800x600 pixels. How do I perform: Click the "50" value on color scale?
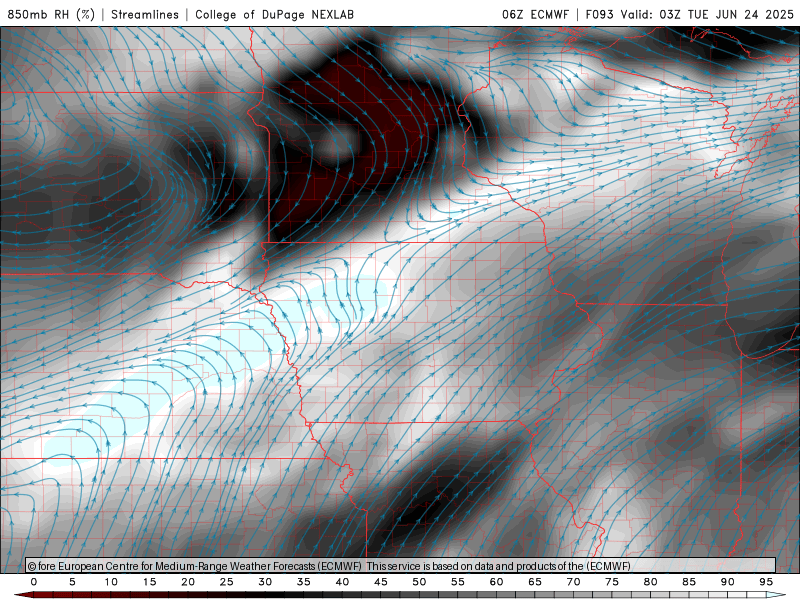click(x=419, y=582)
